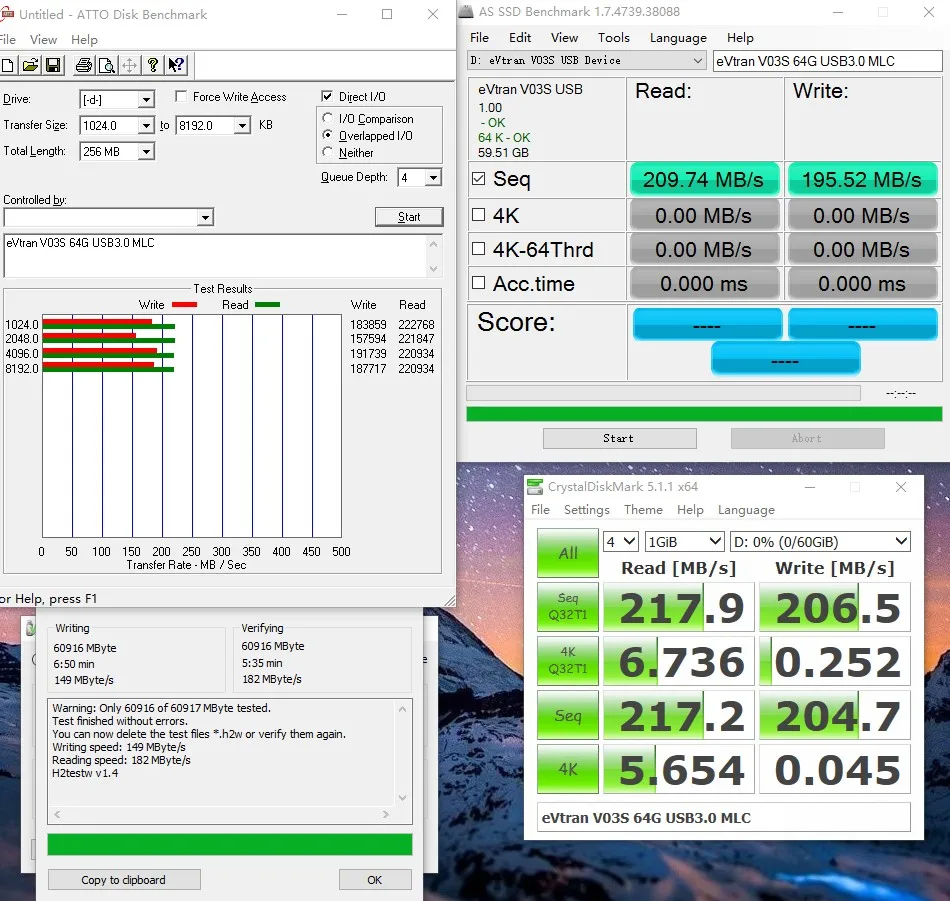Click the New document icon in ATTO toolbar
The width and height of the screenshot is (950, 901).
click(7, 65)
